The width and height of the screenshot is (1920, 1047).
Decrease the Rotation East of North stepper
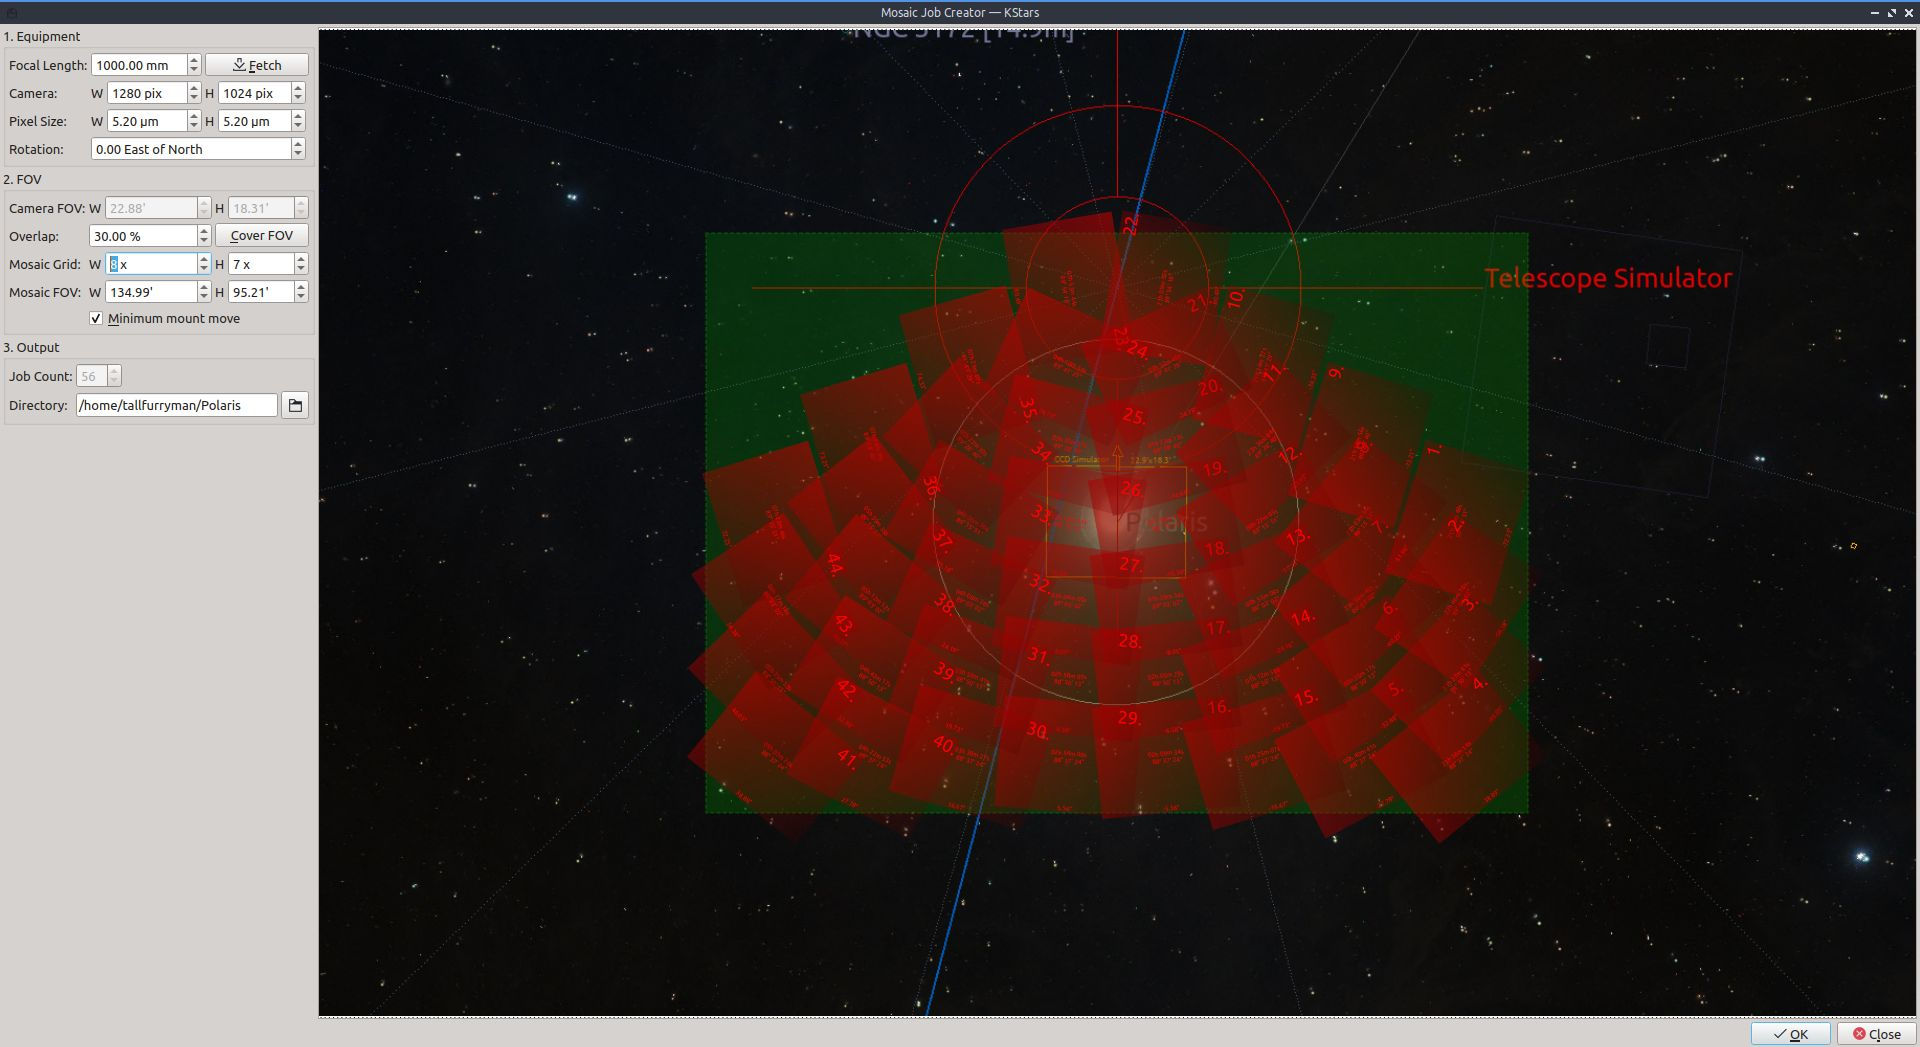(298, 154)
